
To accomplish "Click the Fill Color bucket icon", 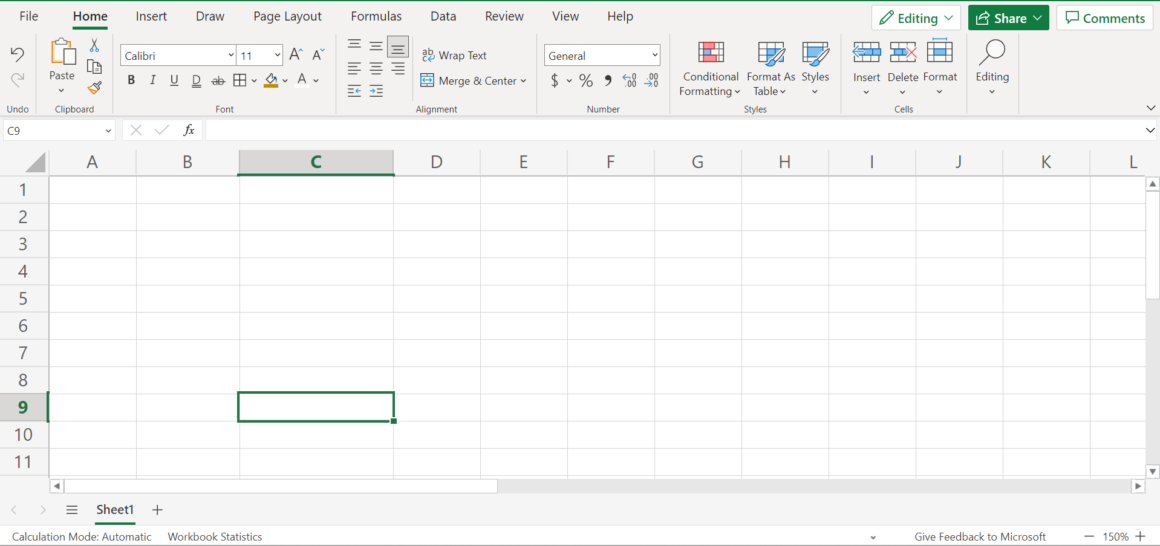I will click(x=271, y=80).
